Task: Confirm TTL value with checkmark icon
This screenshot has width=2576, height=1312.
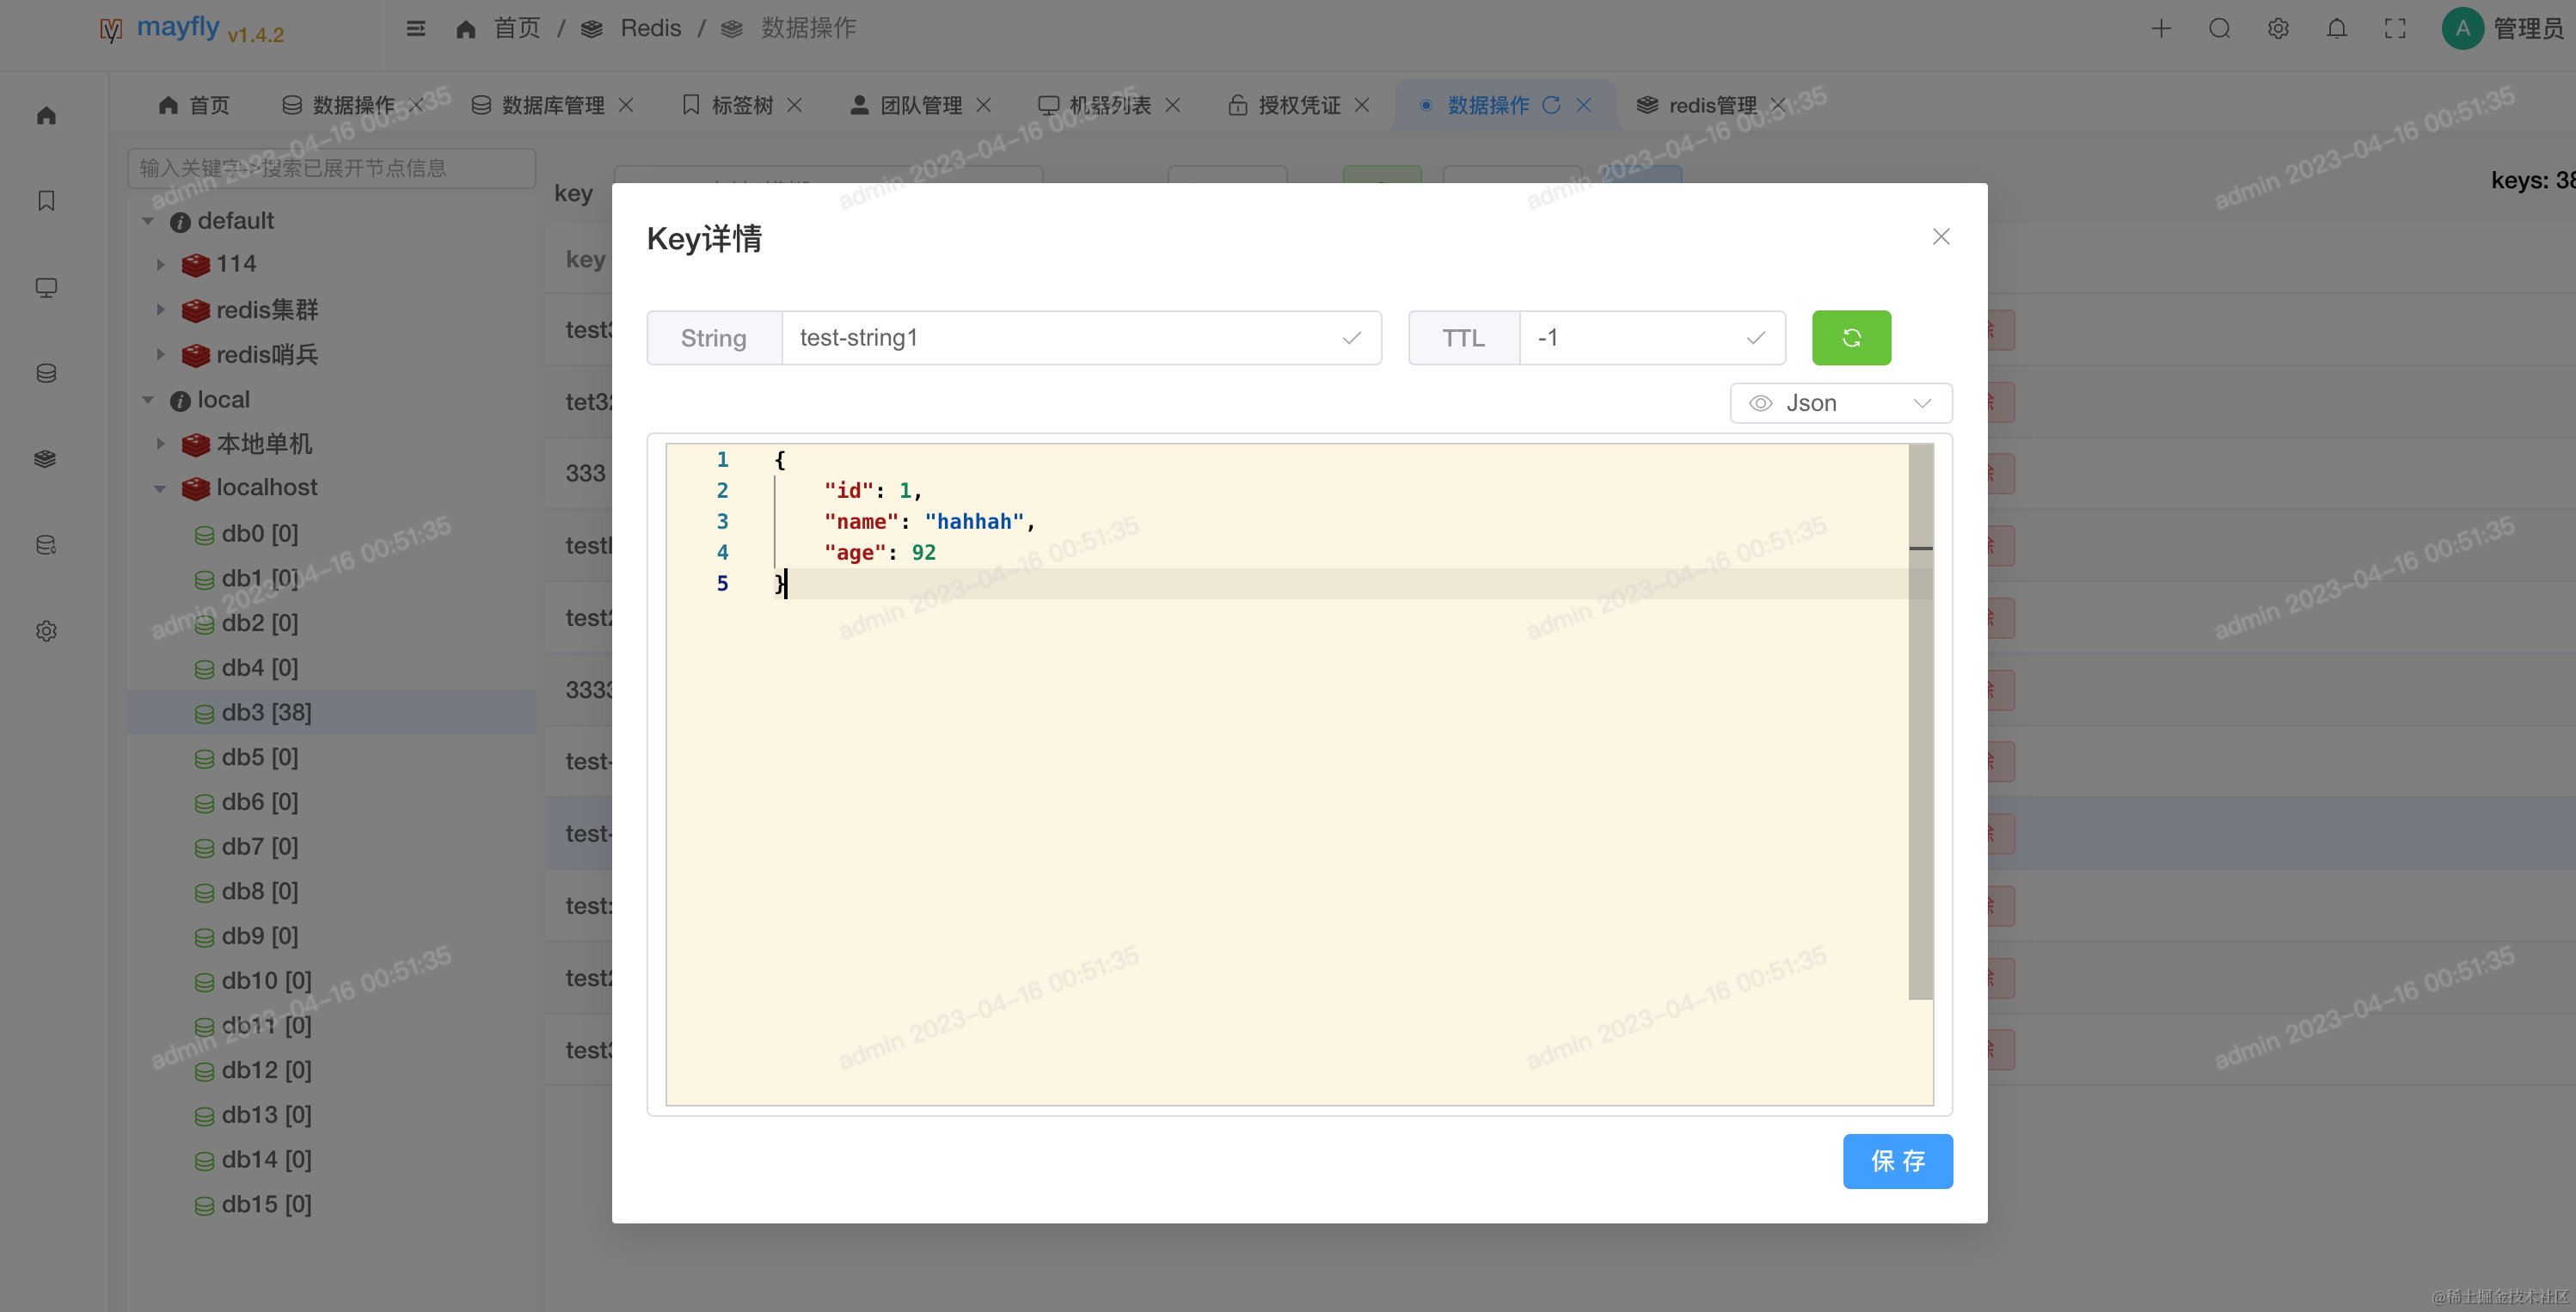Action: pyautogui.click(x=1755, y=338)
